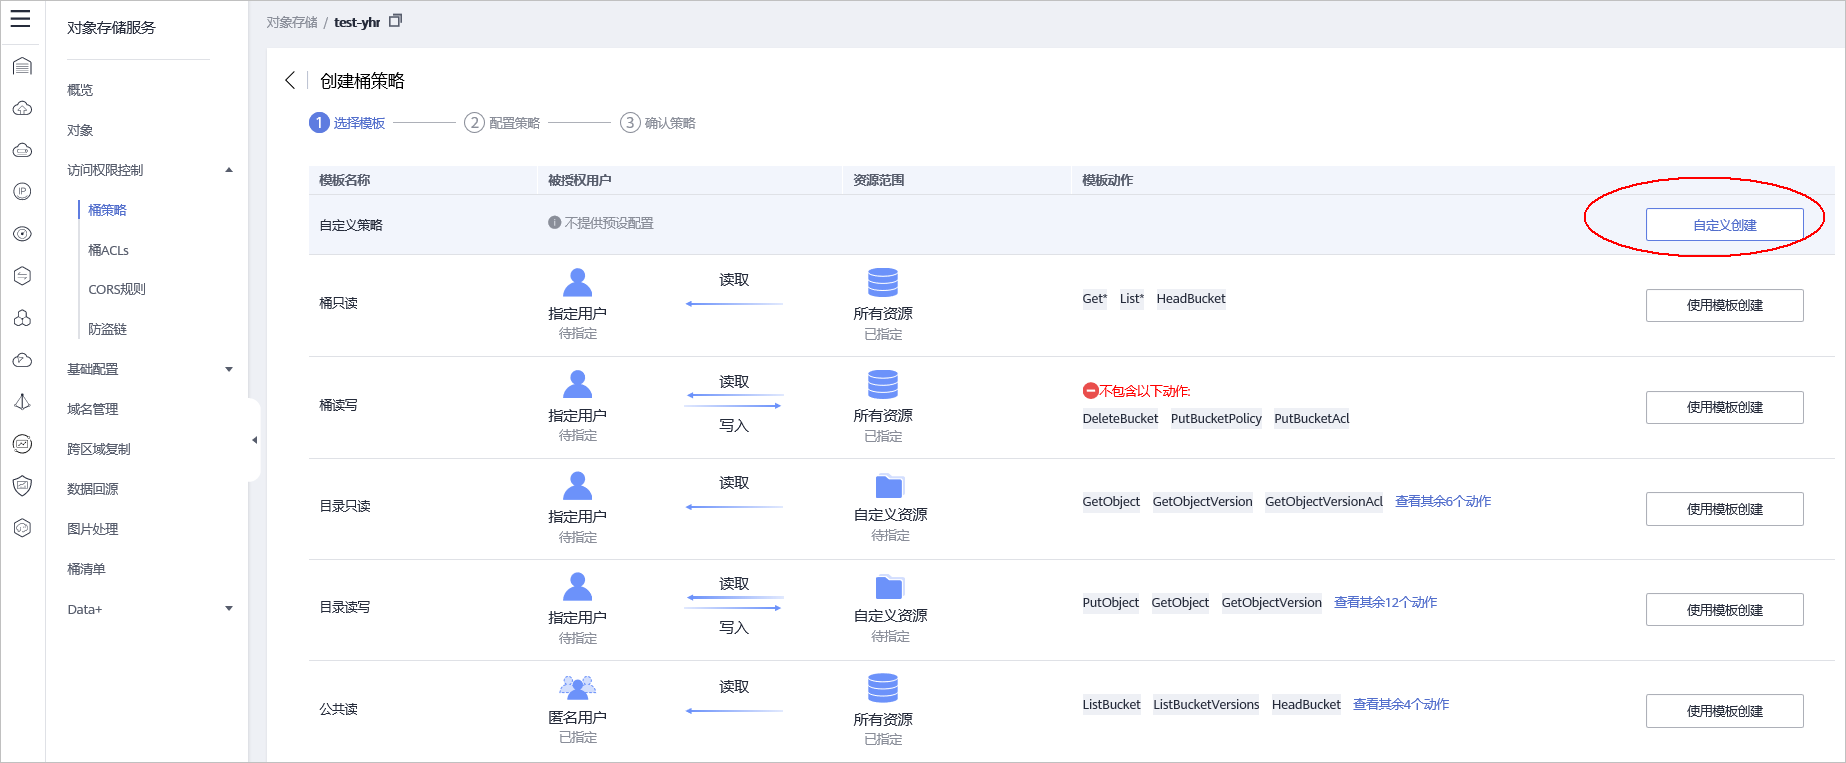Open the hamburger menu at top left
This screenshot has width=1846, height=763.
[20, 19]
